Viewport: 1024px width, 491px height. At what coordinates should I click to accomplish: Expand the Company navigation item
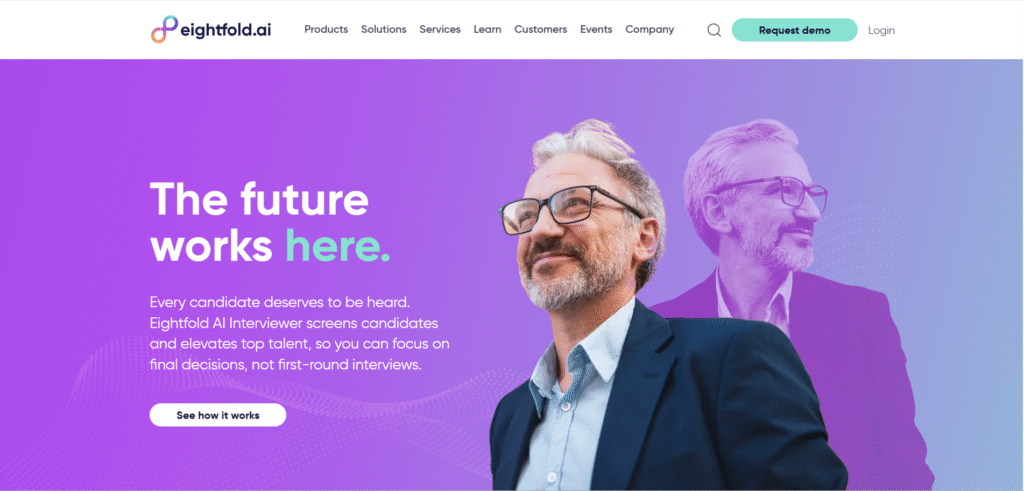tap(650, 29)
